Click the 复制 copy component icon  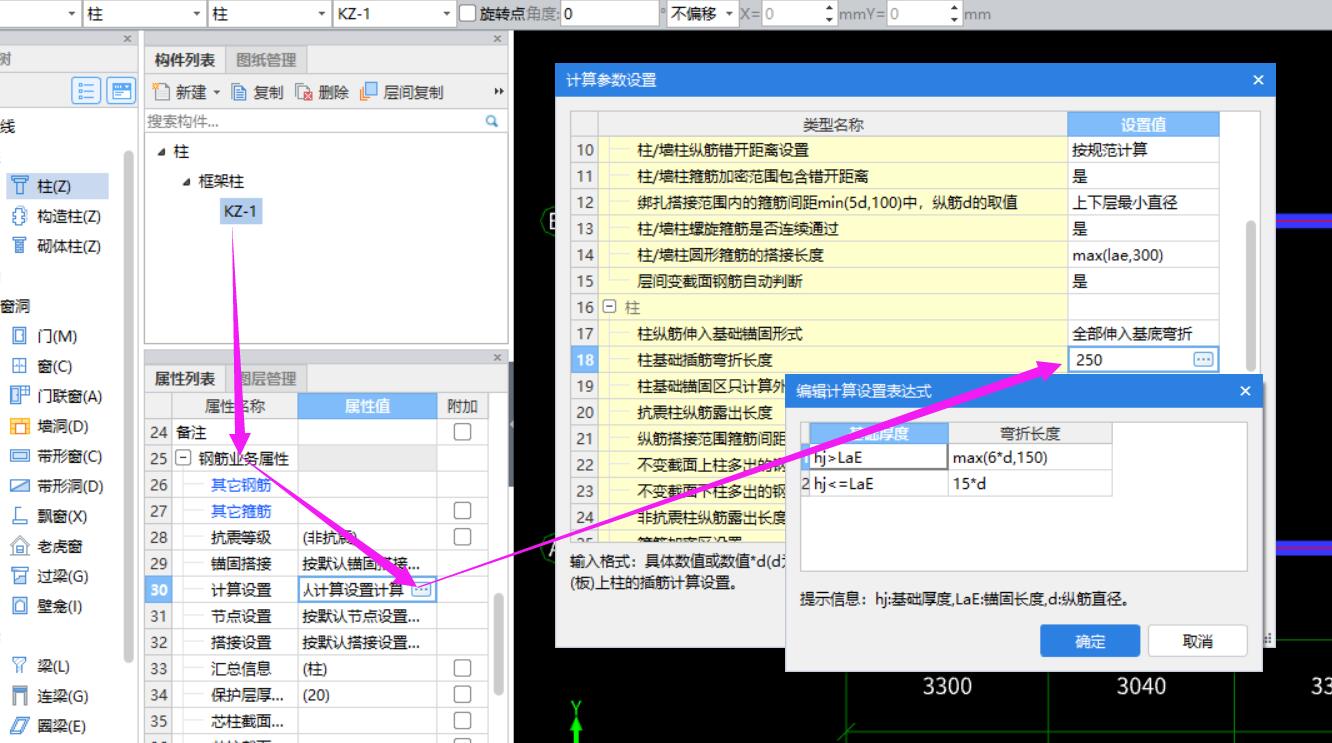240,92
